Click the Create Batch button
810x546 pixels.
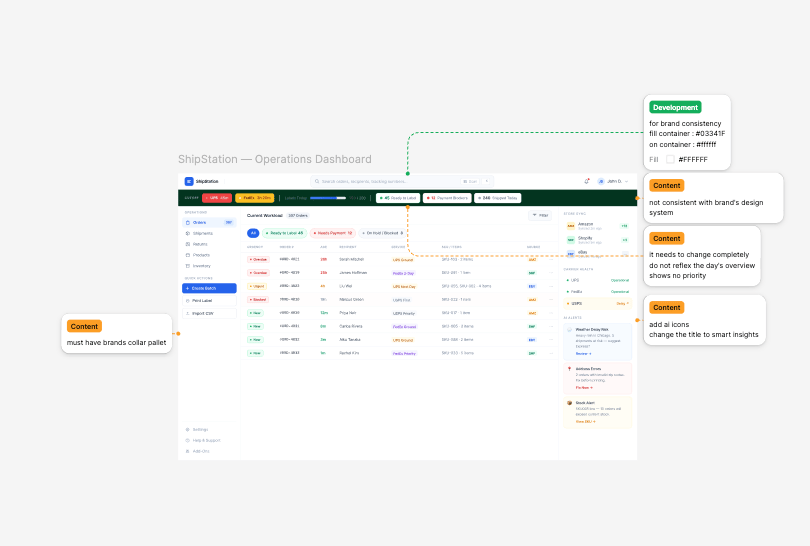(209, 288)
